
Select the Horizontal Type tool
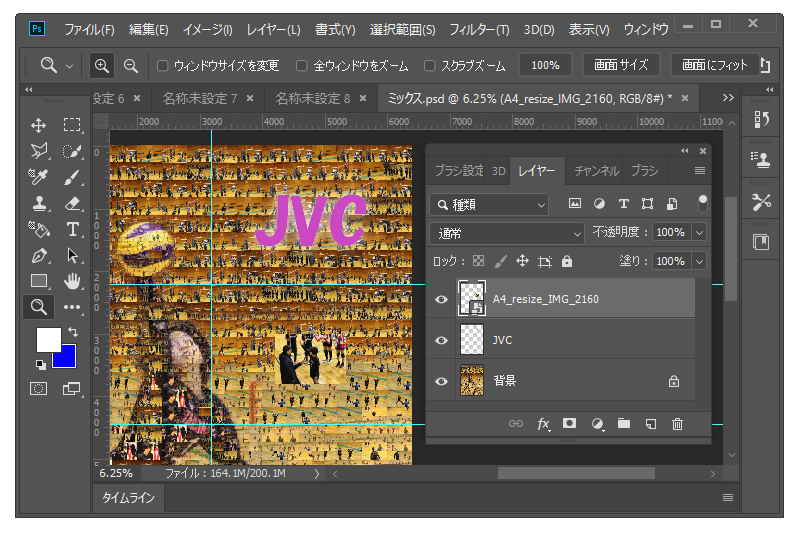72,229
